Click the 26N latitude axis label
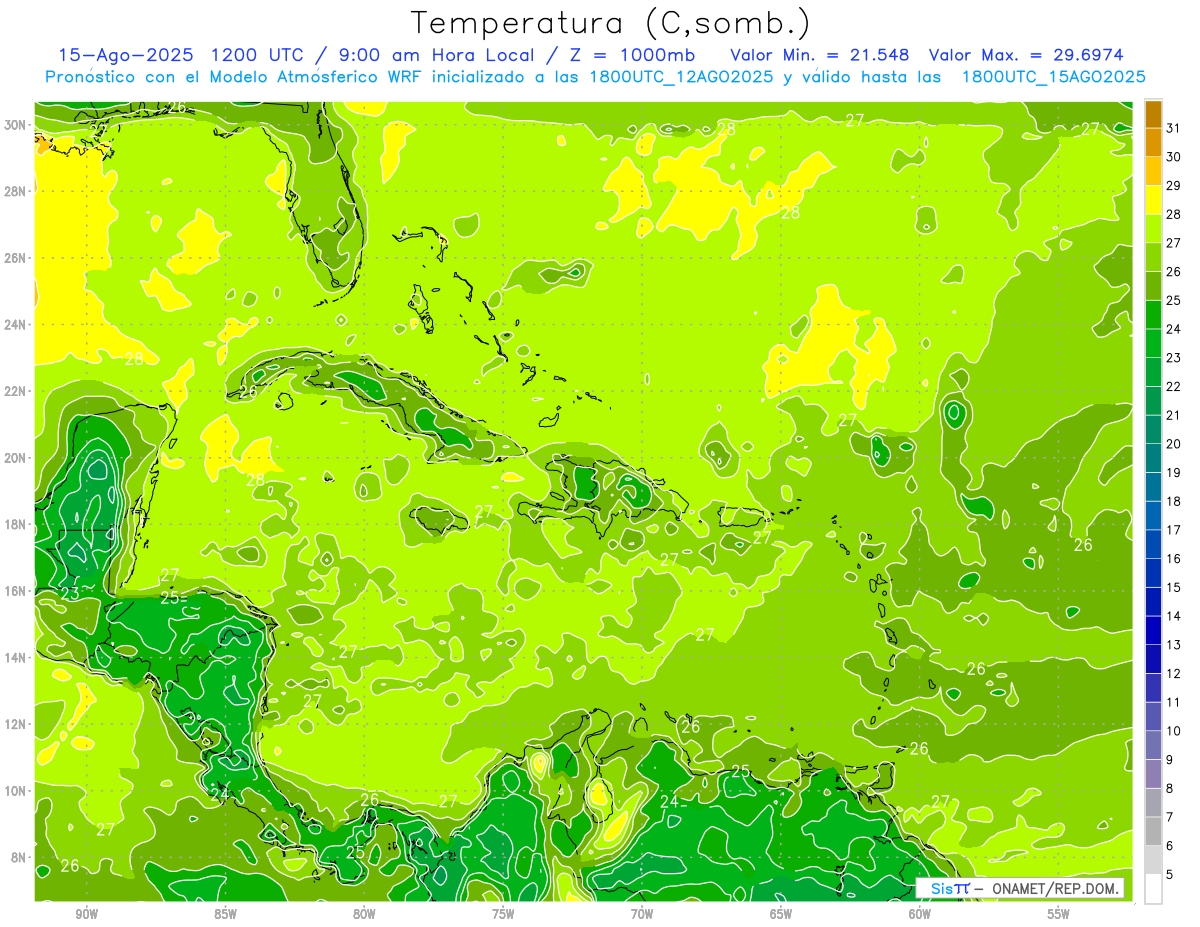1200x927 pixels. click(x=16, y=258)
